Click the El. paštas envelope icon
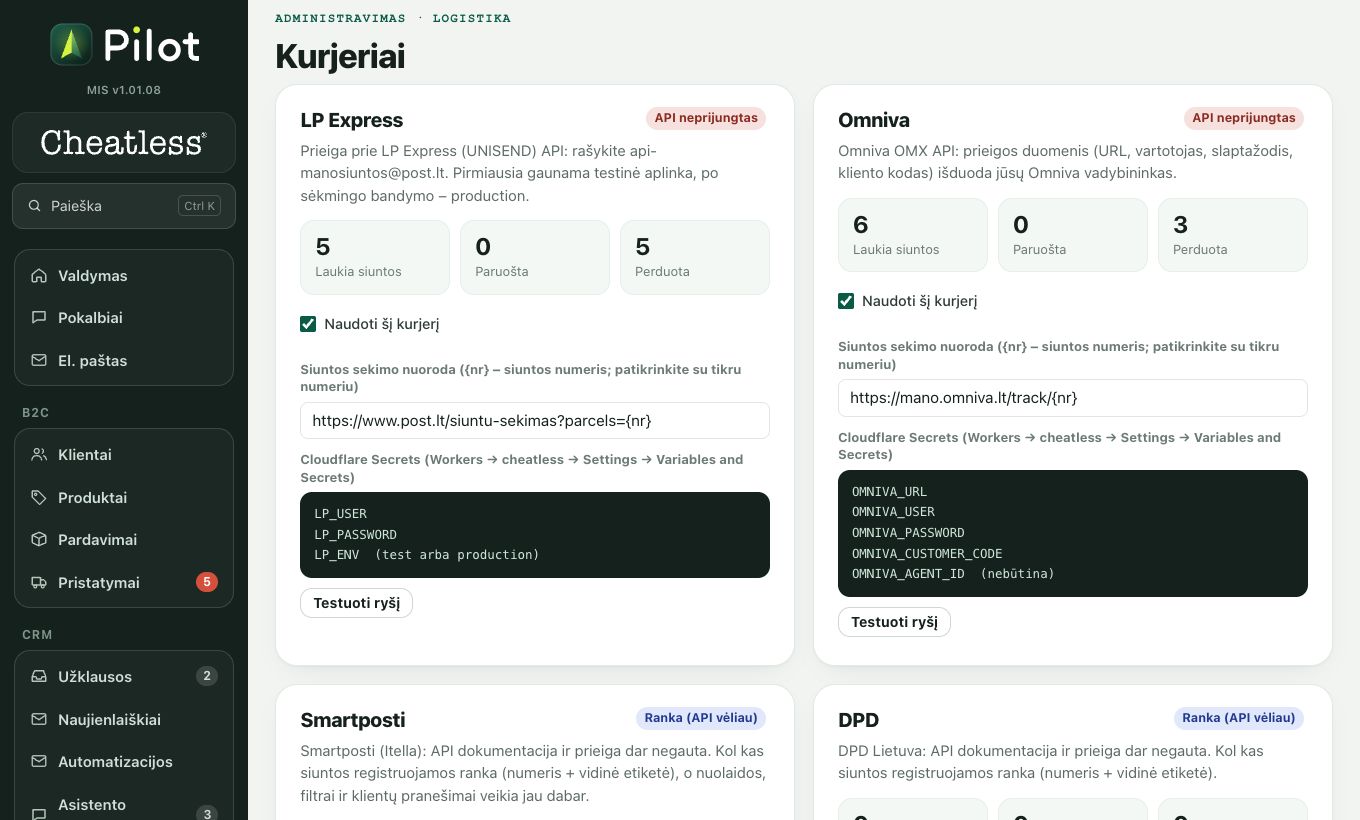 tap(39, 361)
